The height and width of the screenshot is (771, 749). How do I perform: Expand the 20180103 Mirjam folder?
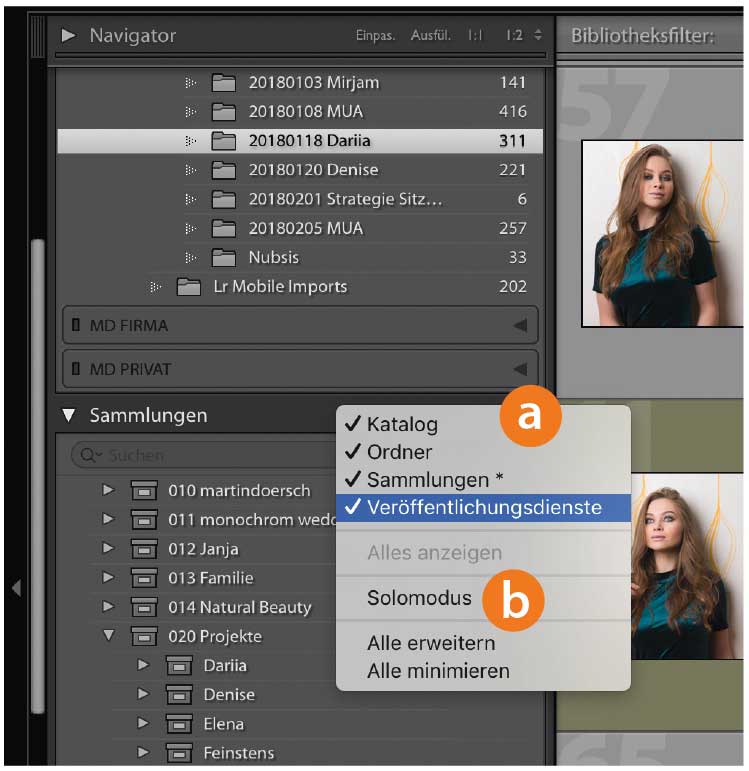[x=190, y=83]
